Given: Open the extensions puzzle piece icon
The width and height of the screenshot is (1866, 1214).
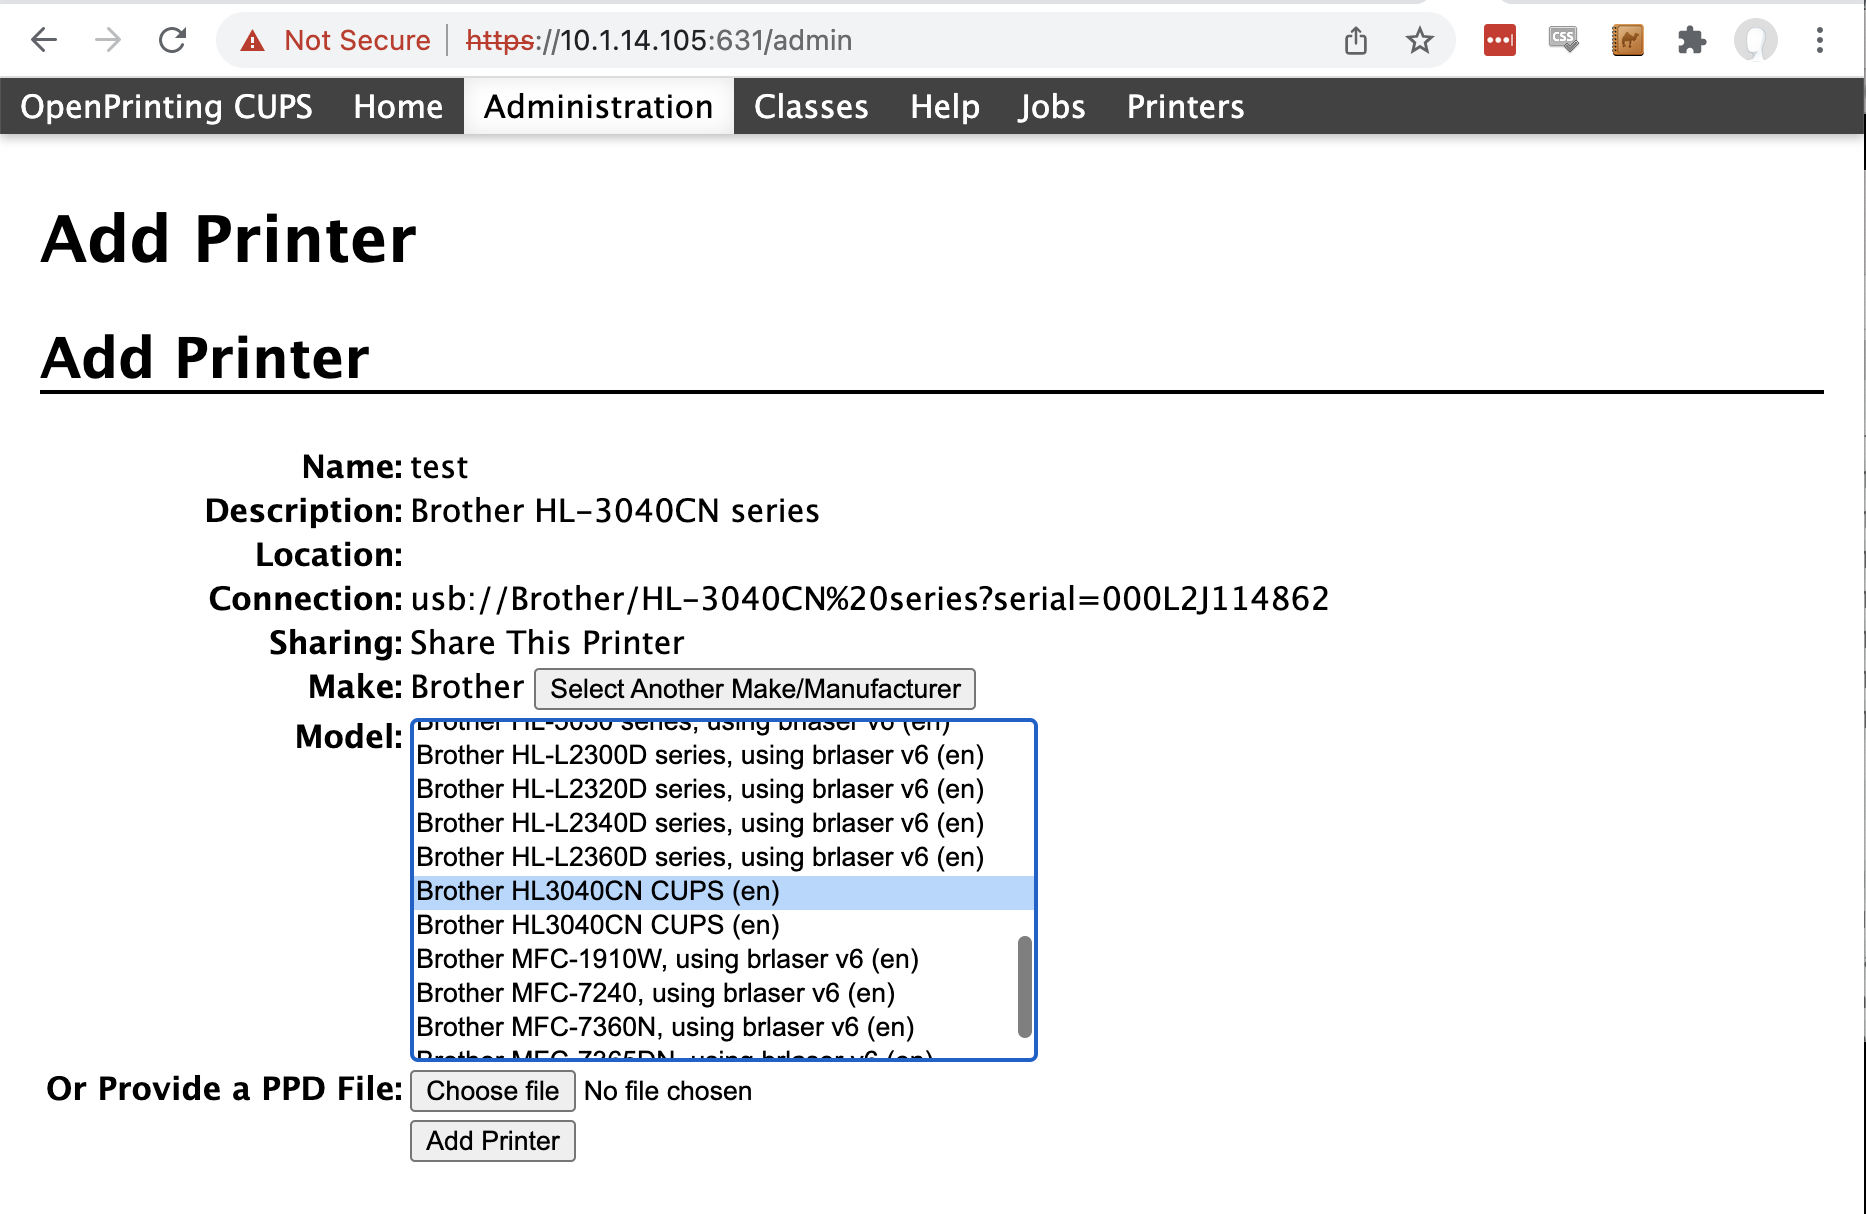Looking at the screenshot, I should (1692, 40).
